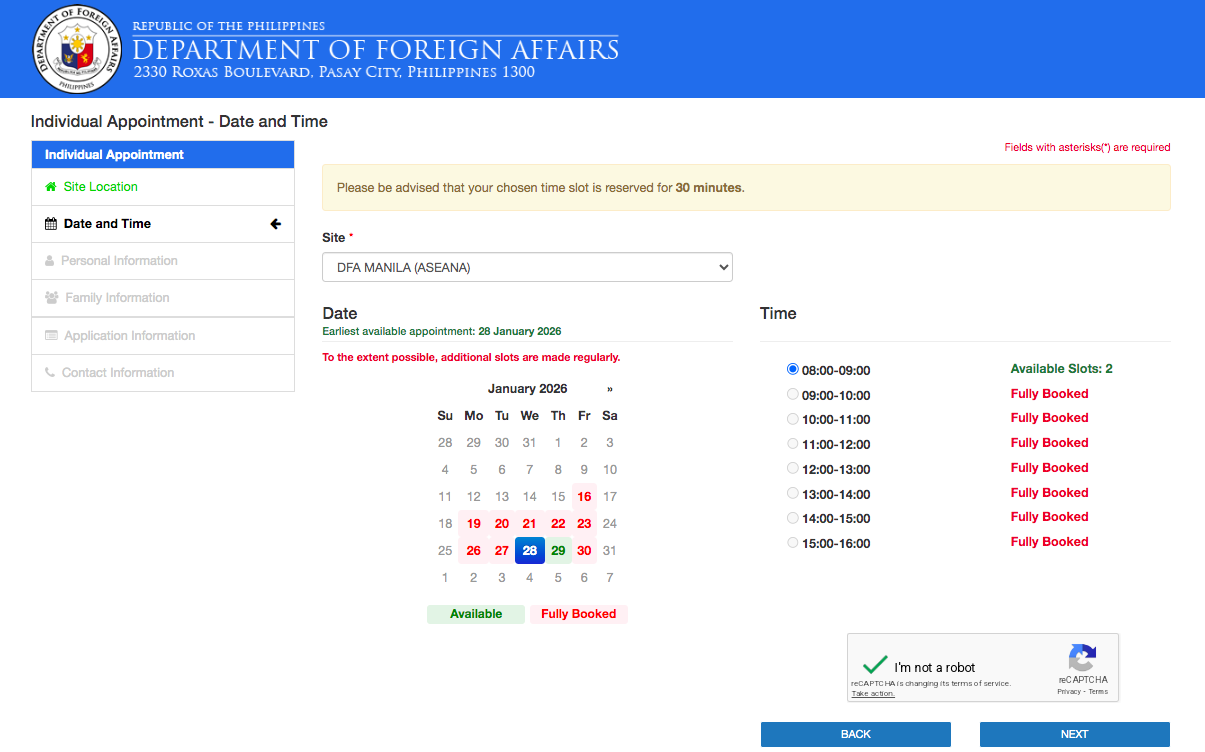
Task: Click the green Available legend swatch
Action: [476, 613]
